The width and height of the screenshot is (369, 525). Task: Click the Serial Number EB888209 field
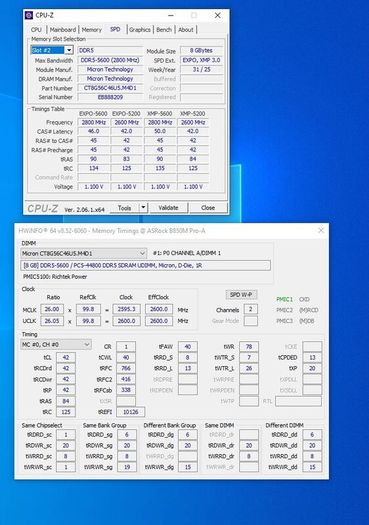pyautogui.click(x=110, y=97)
